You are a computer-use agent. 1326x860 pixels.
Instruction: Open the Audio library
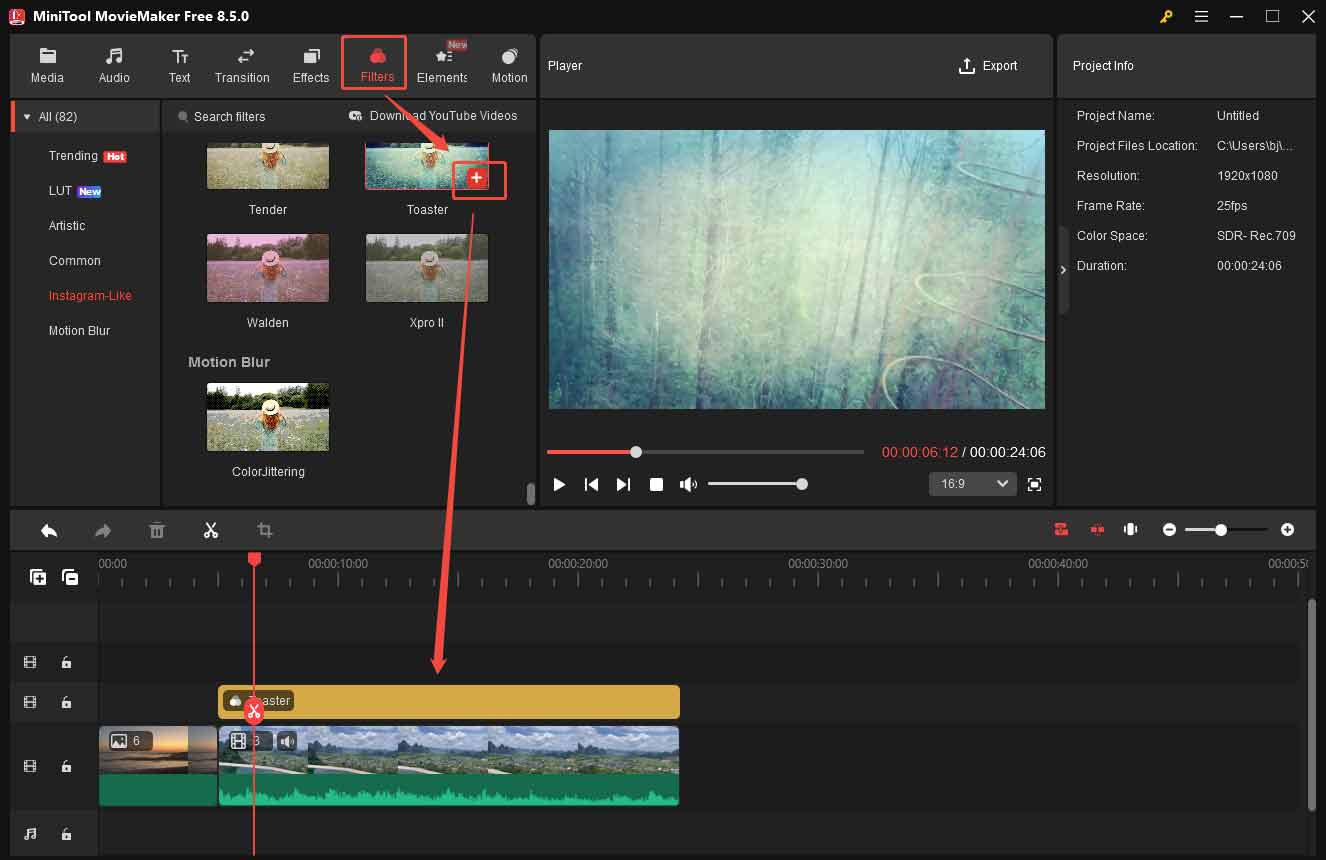113,66
